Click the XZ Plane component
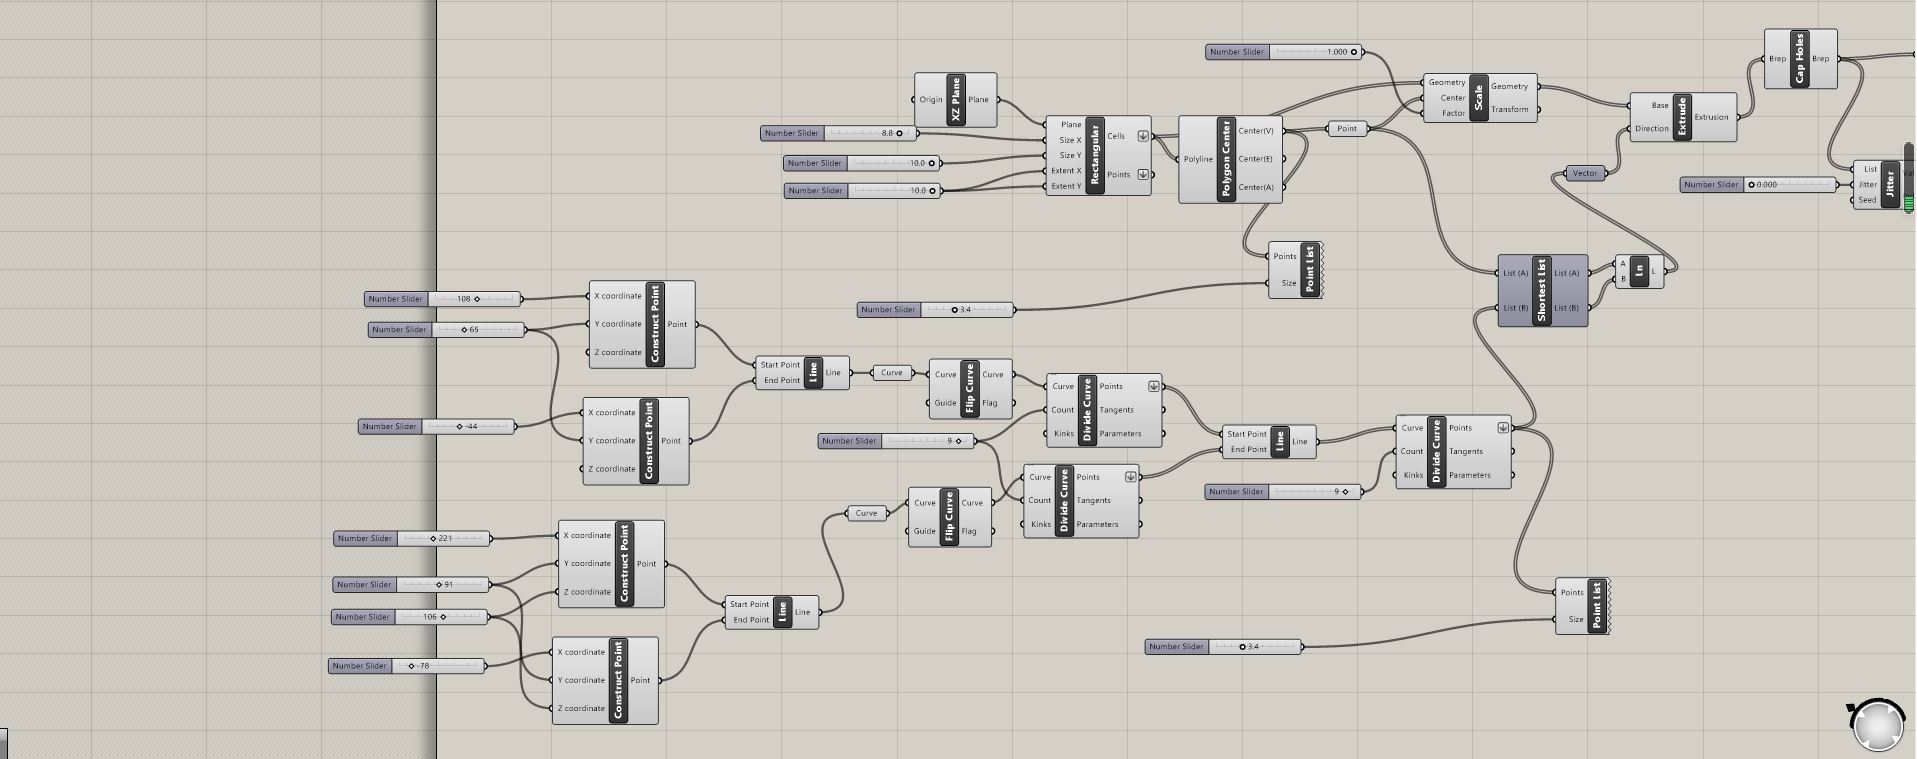 point(955,100)
